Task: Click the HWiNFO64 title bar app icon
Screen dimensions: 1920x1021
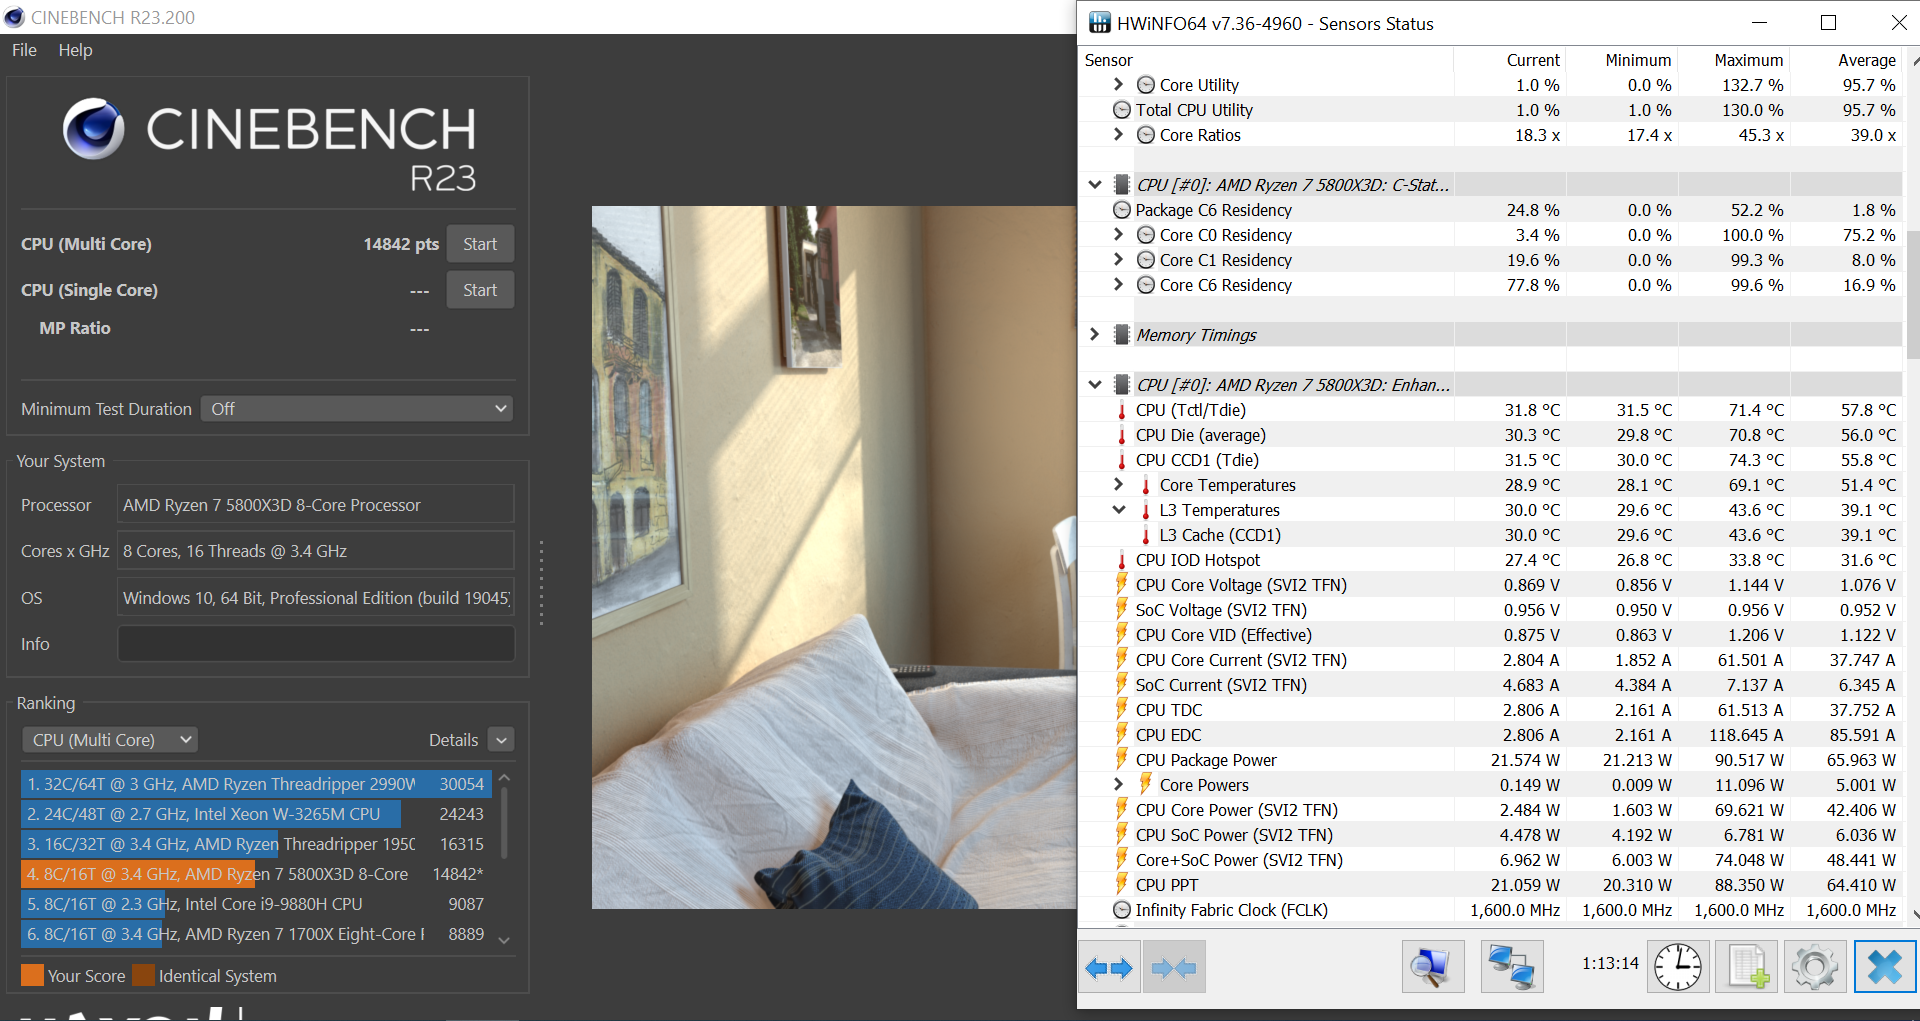Action: click(1099, 23)
